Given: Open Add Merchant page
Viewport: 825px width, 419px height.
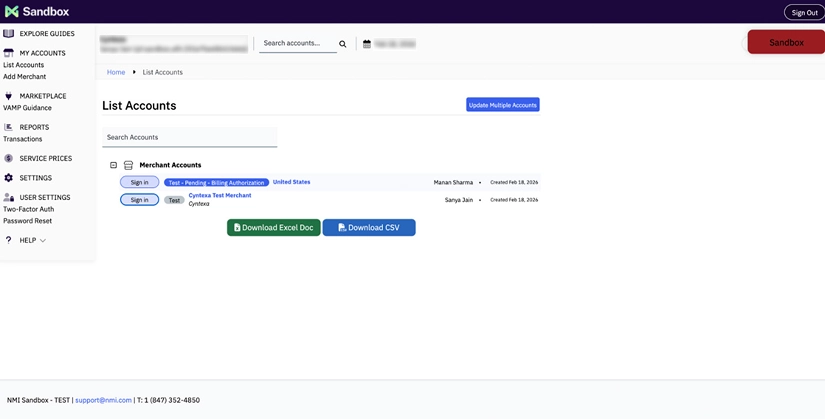Looking at the screenshot, I should point(25,76).
